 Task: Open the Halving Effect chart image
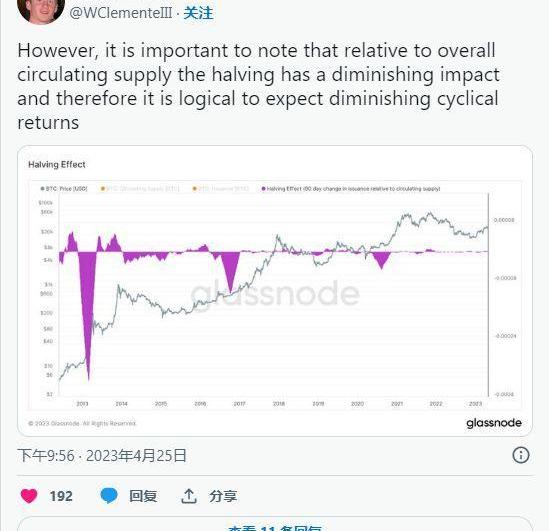tap(275, 291)
